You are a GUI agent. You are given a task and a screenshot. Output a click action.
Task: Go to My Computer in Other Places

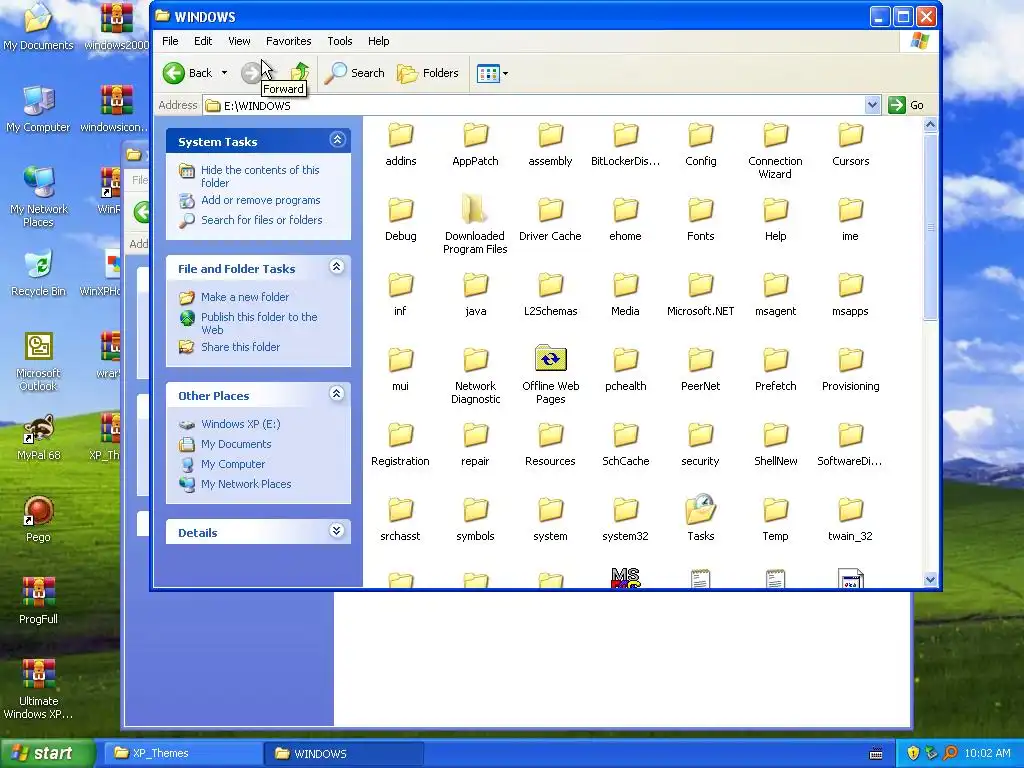[x=232, y=464]
